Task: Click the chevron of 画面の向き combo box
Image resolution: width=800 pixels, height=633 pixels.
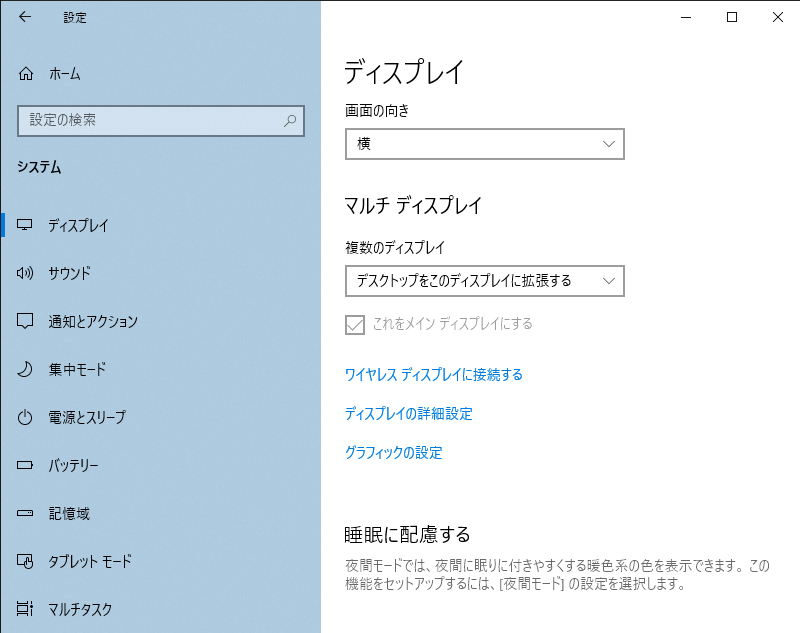Action: [608, 144]
